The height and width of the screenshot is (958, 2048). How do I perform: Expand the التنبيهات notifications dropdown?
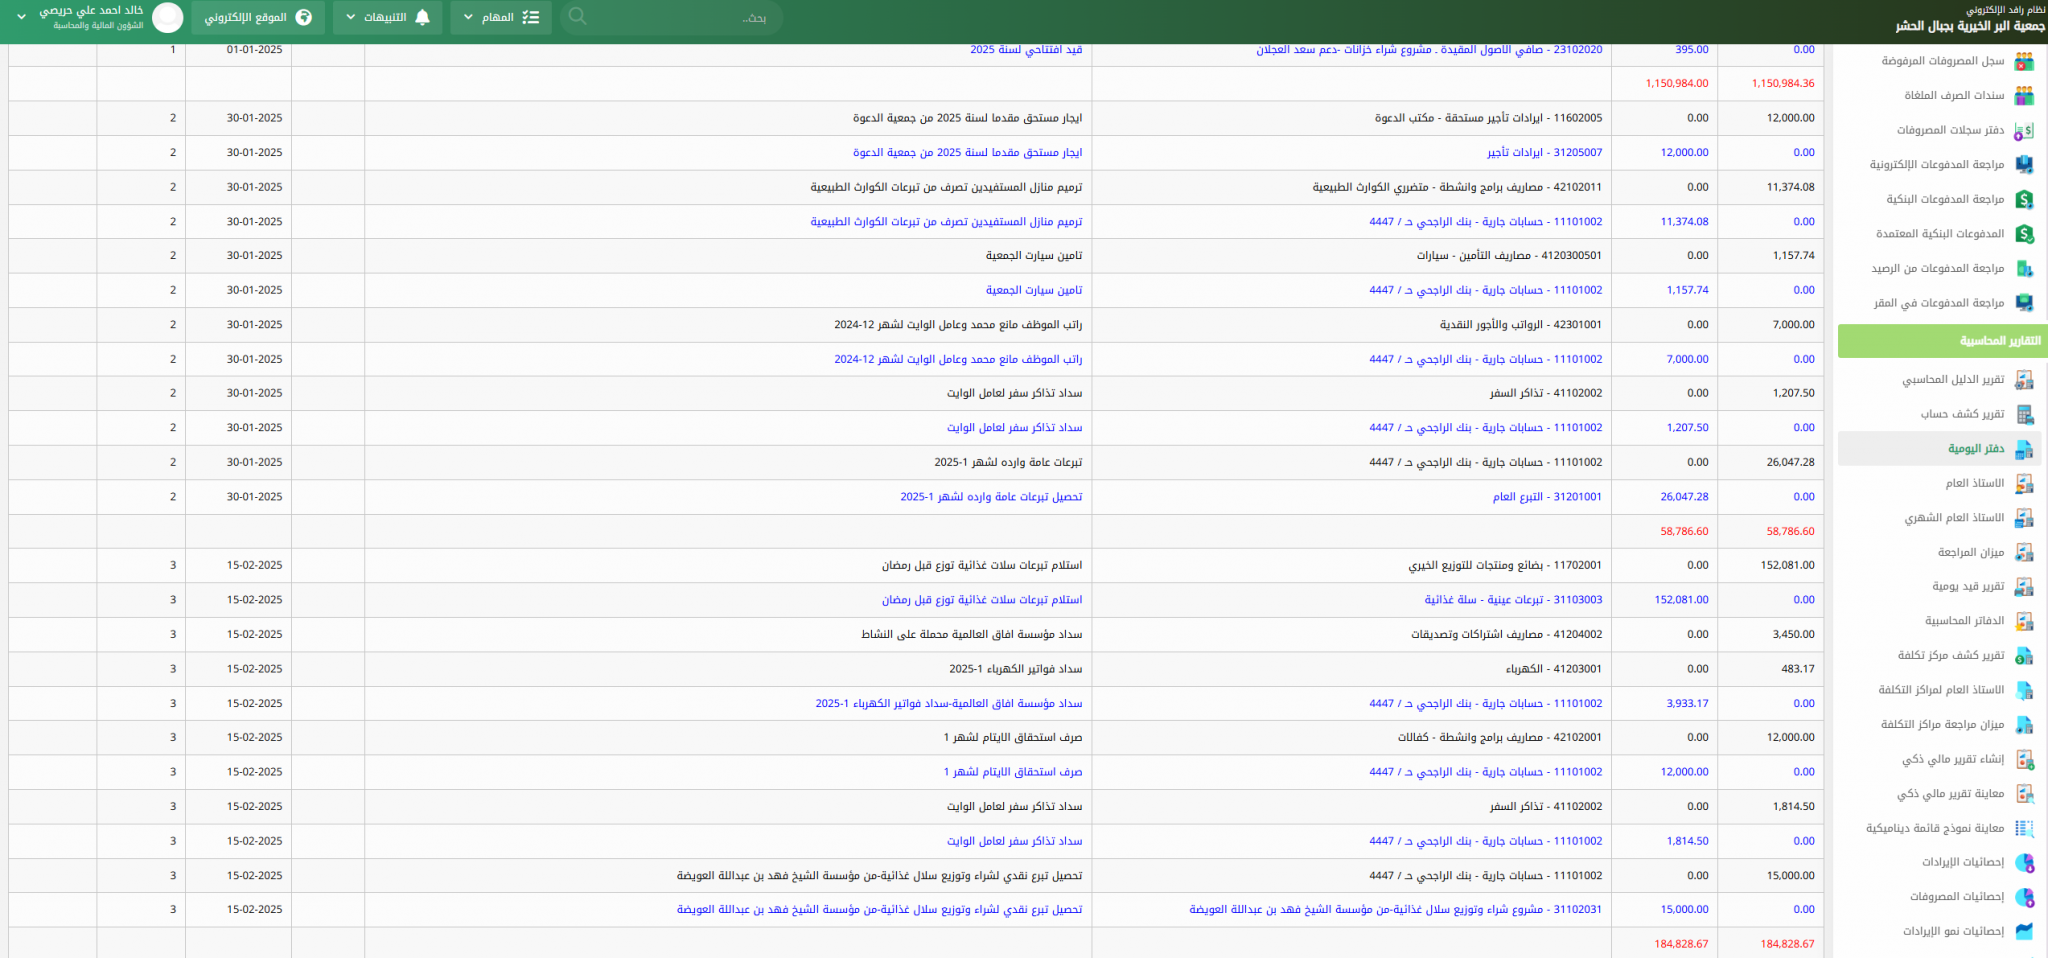pyautogui.click(x=388, y=17)
